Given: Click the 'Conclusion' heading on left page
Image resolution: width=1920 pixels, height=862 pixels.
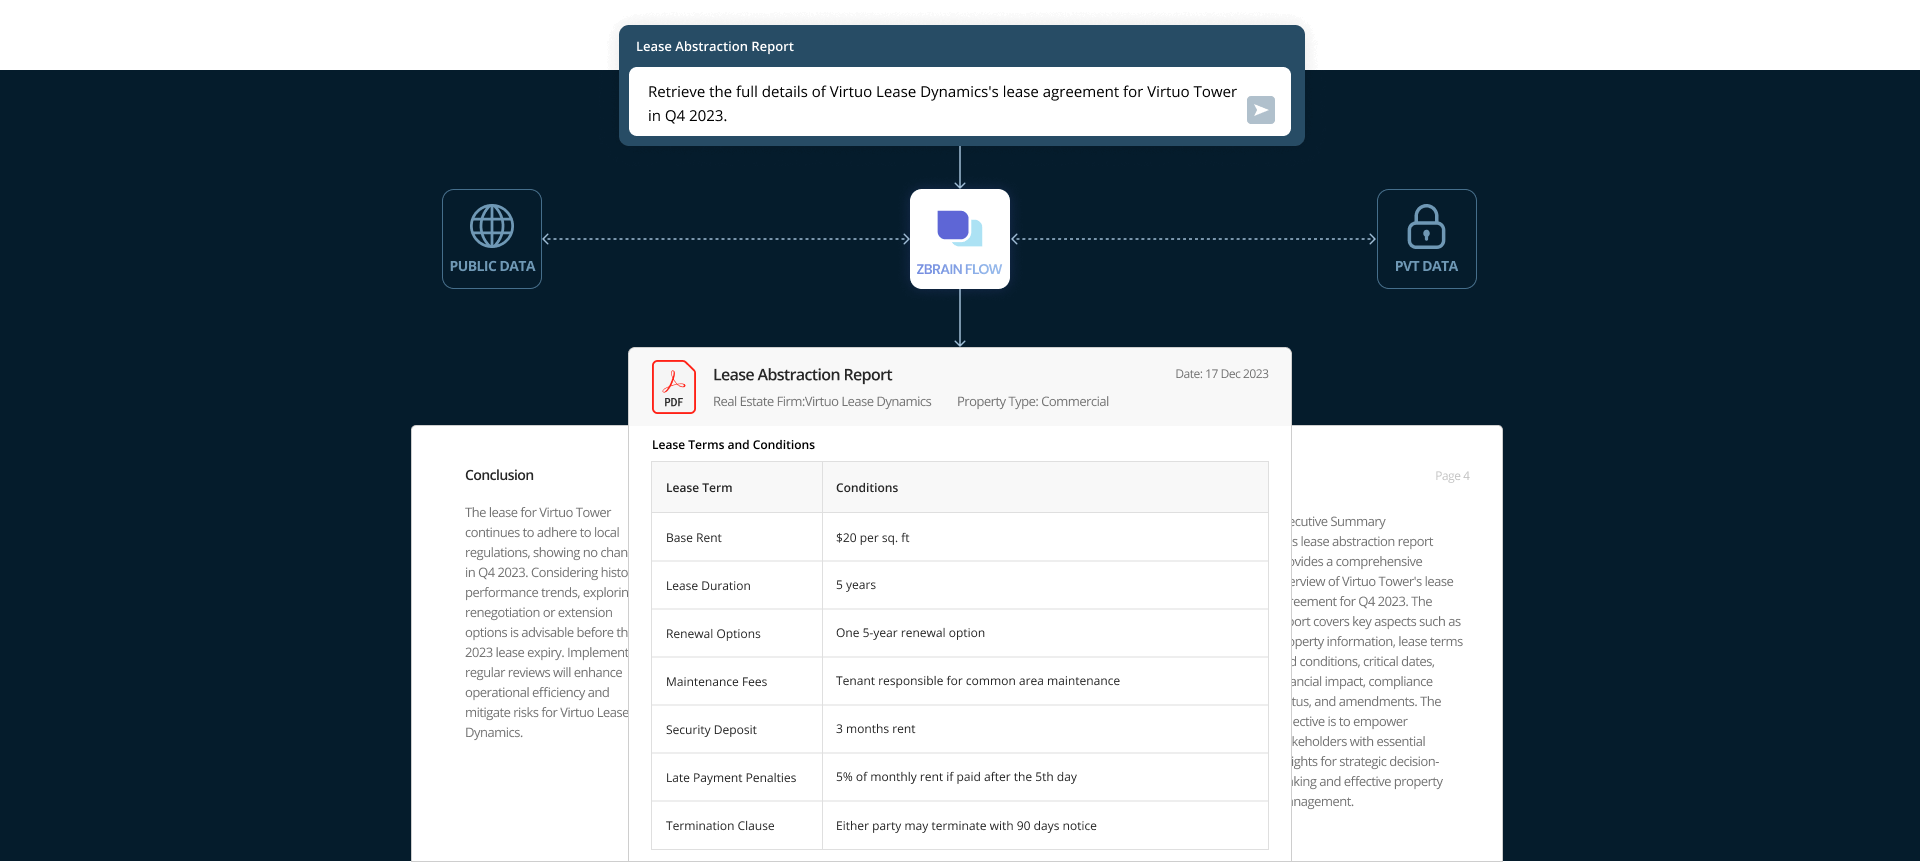Looking at the screenshot, I should [499, 475].
